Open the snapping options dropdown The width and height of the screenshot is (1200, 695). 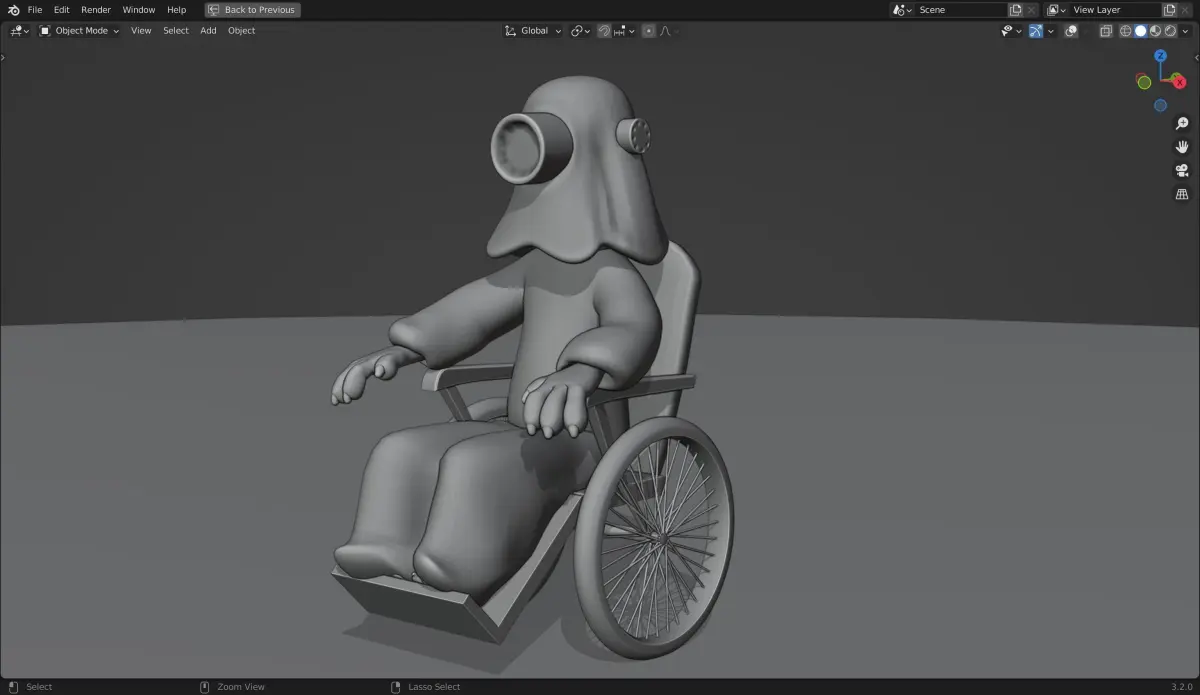coord(625,31)
